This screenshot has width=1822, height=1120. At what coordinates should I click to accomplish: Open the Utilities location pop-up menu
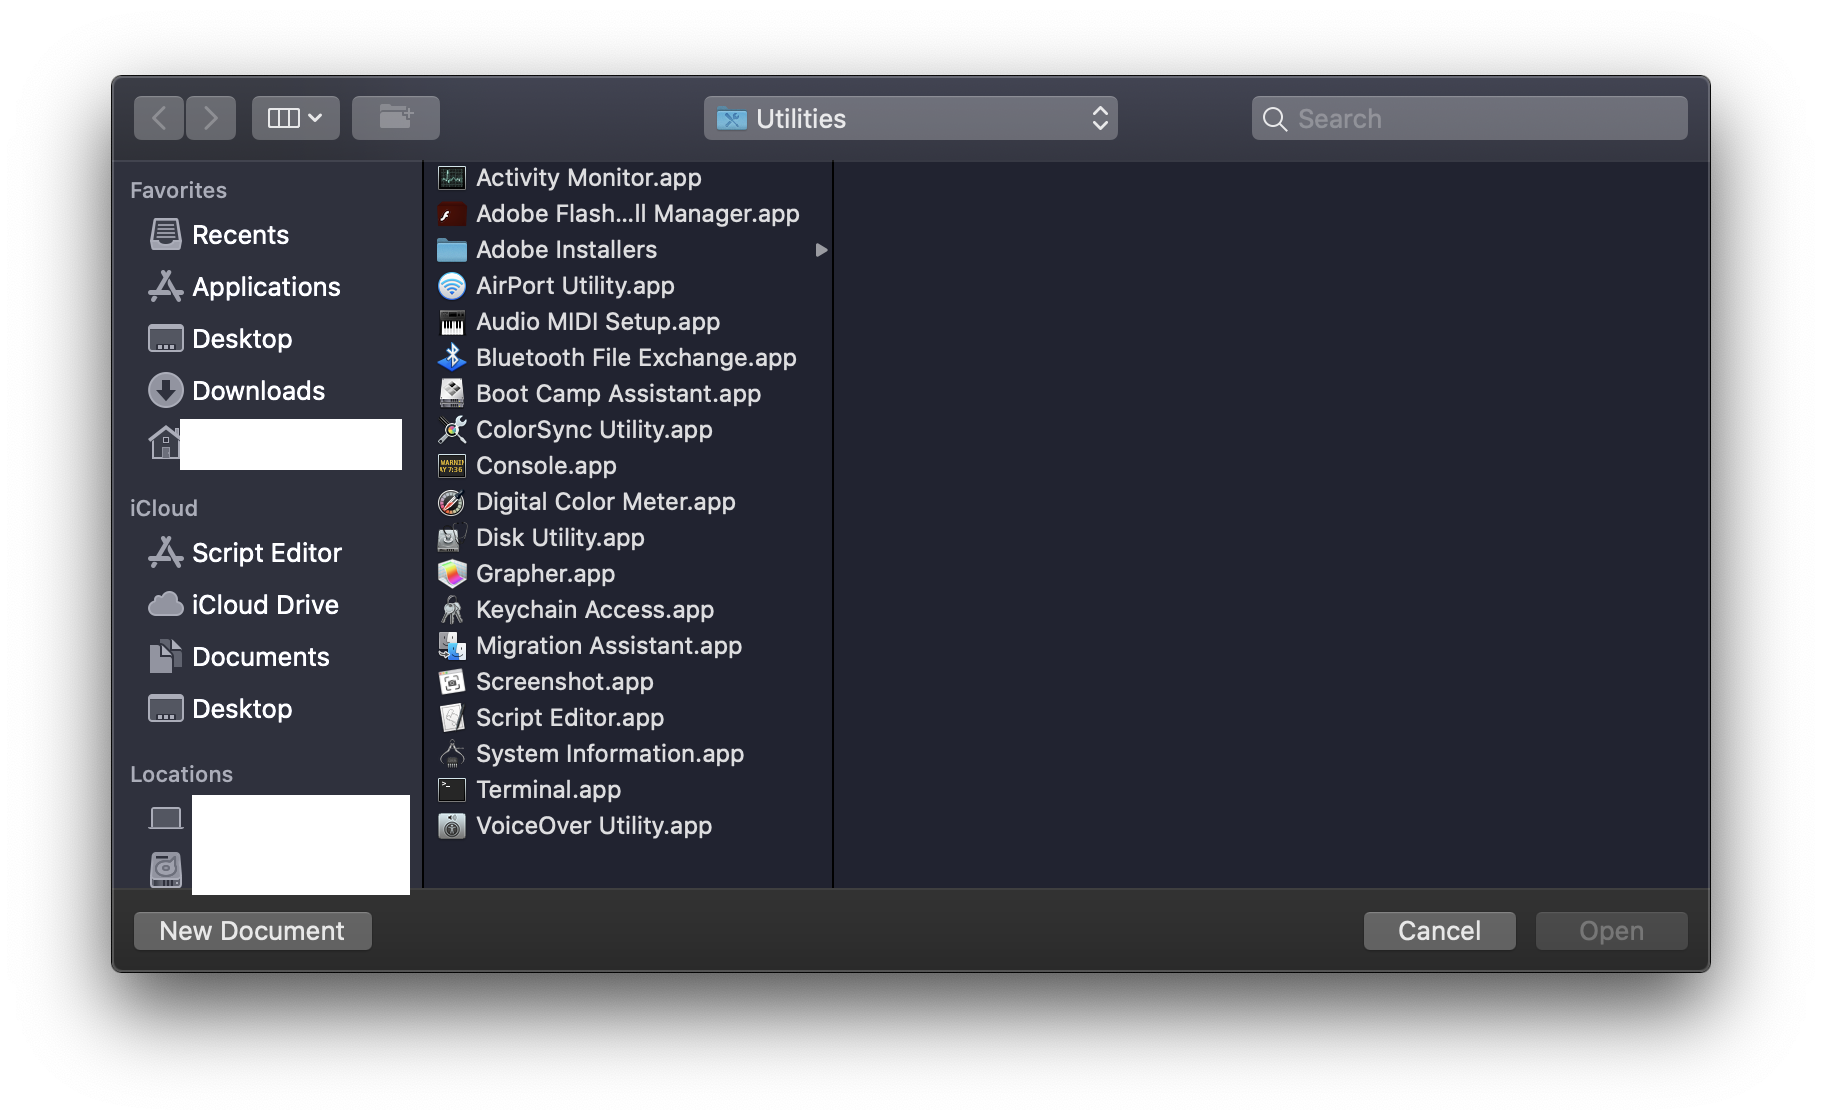(911, 118)
